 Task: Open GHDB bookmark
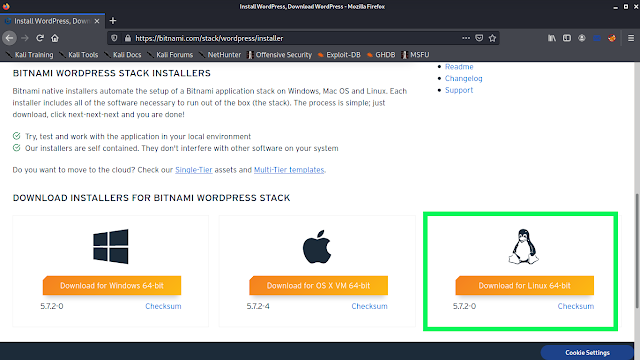381,55
